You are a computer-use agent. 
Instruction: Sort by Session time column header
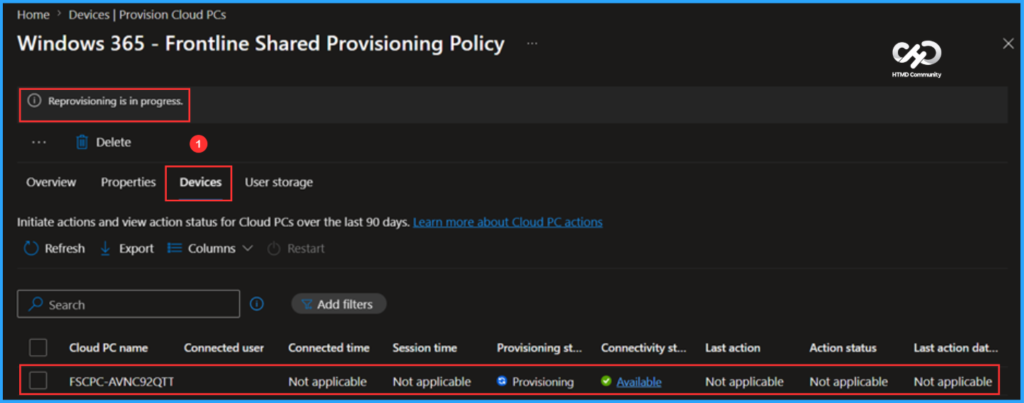point(424,348)
